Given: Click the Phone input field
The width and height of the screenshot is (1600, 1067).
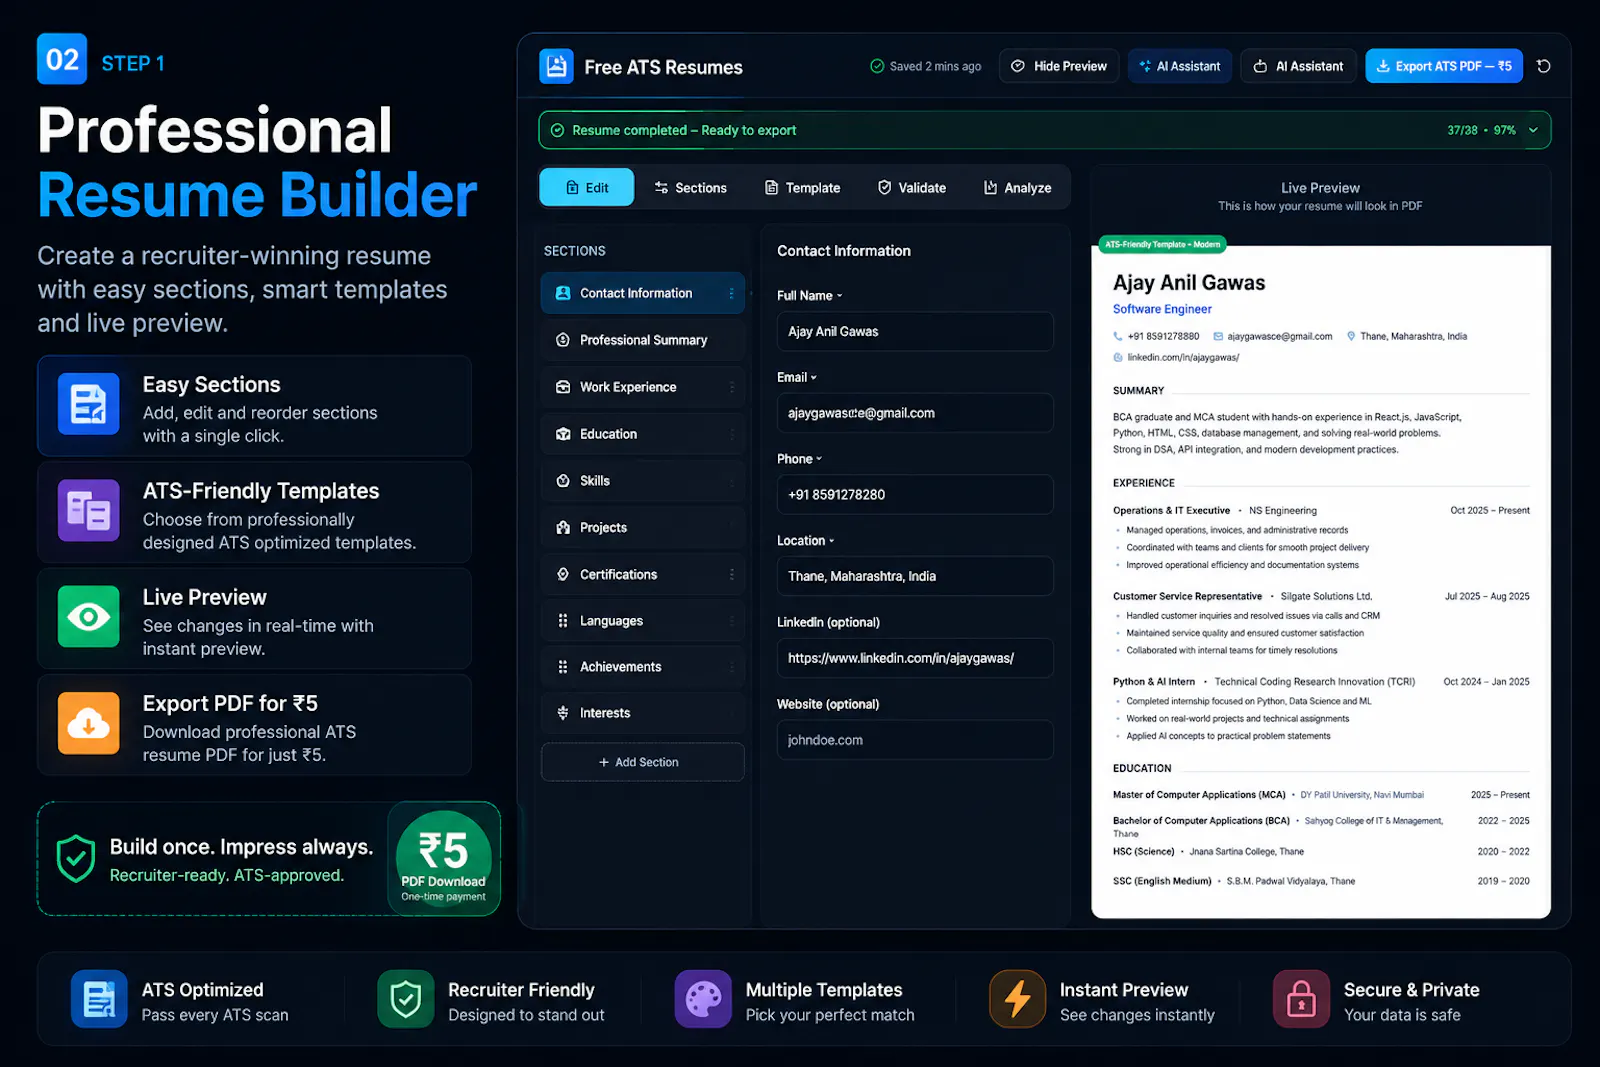Looking at the screenshot, I should click(915, 494).
